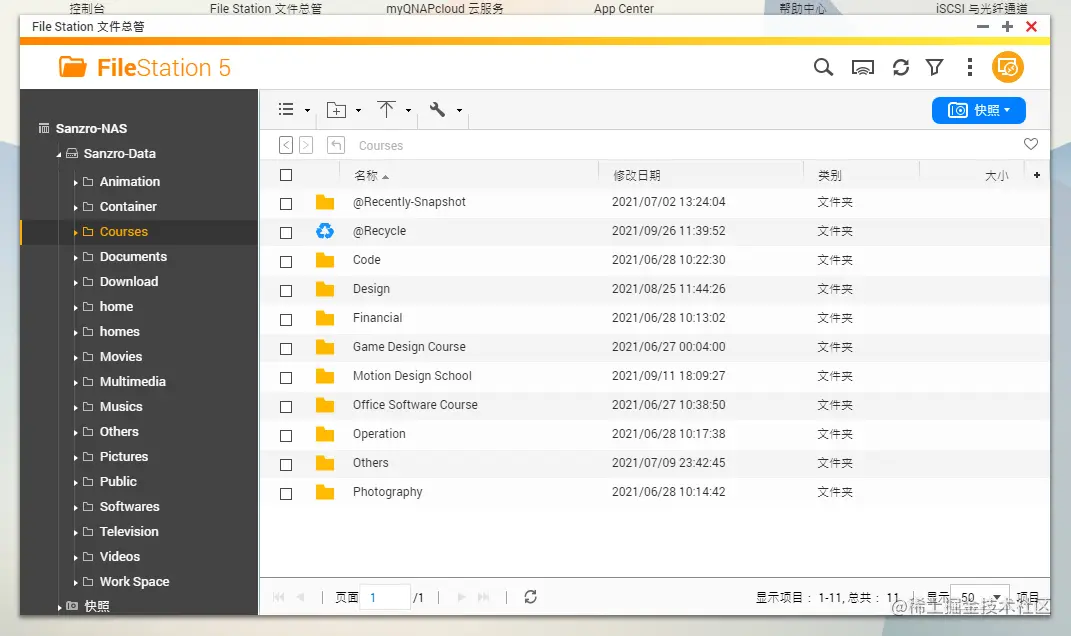Viewport: 1071px width, 636px height.
Task: Expand the 快照 snapshot tree node
Action: (x=59, y=607)
